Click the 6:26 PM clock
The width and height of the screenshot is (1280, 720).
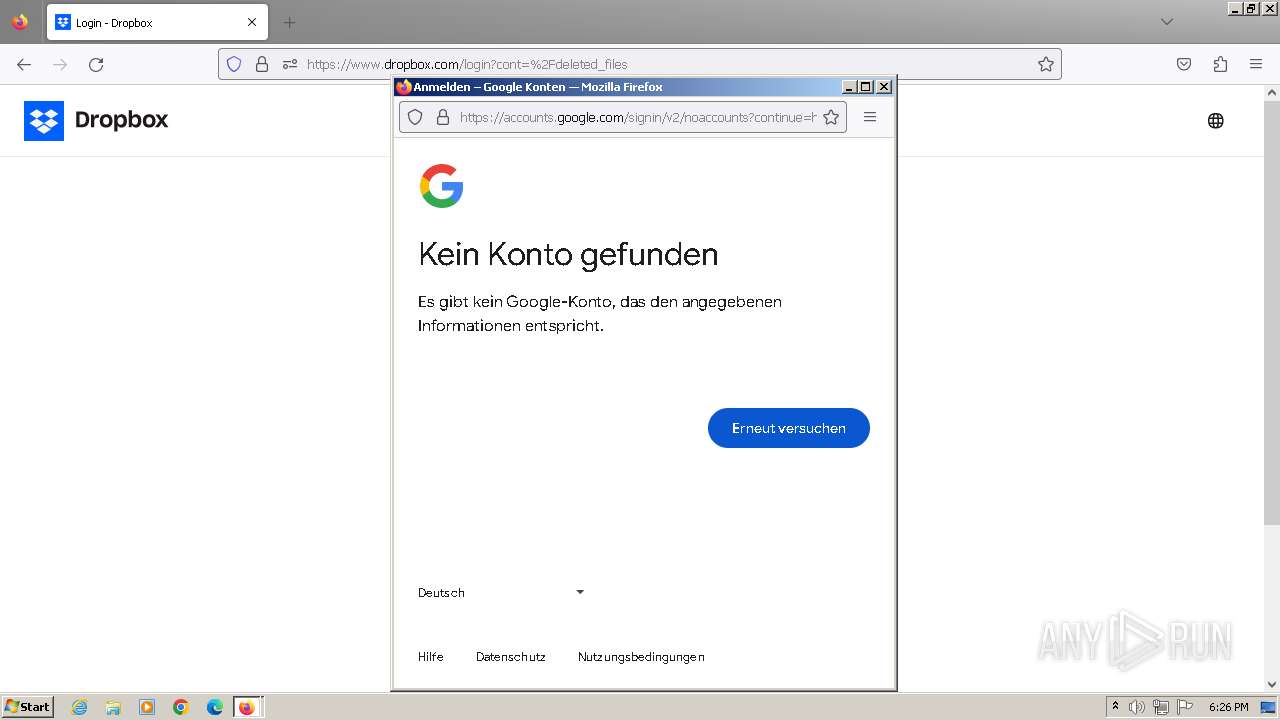1228,707
